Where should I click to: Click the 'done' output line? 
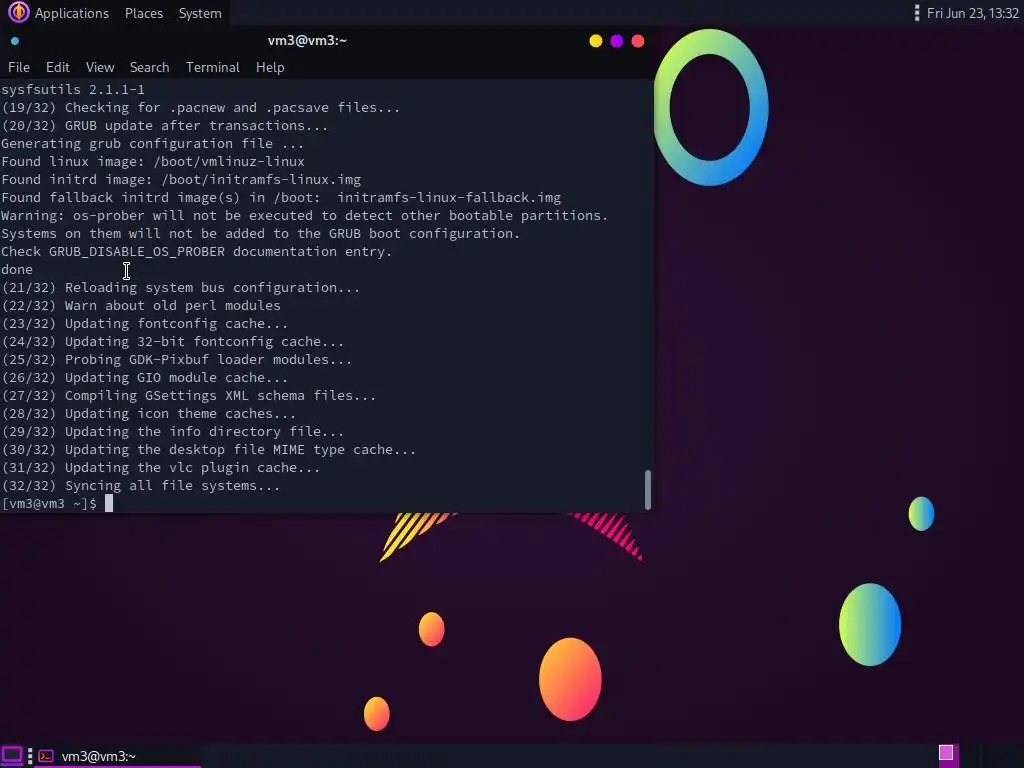pos(17,270)
